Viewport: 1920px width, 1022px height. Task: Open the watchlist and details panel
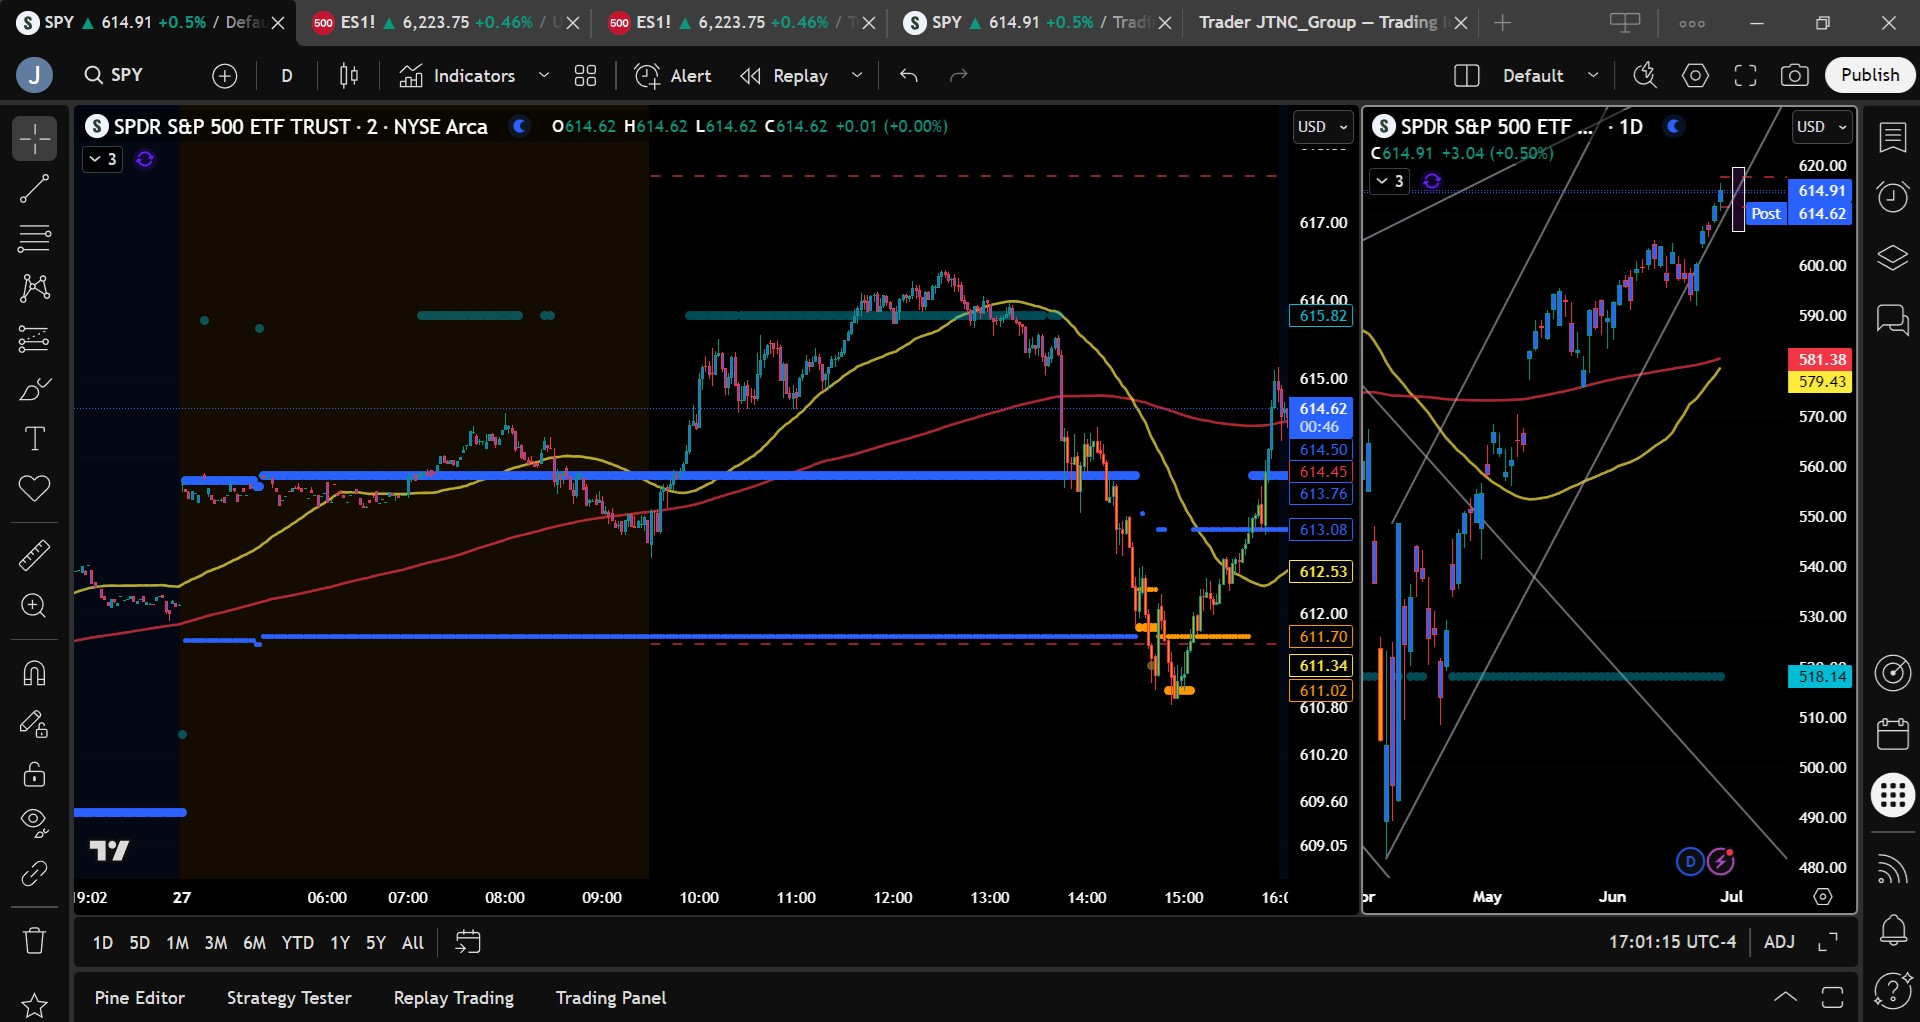pyautogui.click(x=1892, y=138)
